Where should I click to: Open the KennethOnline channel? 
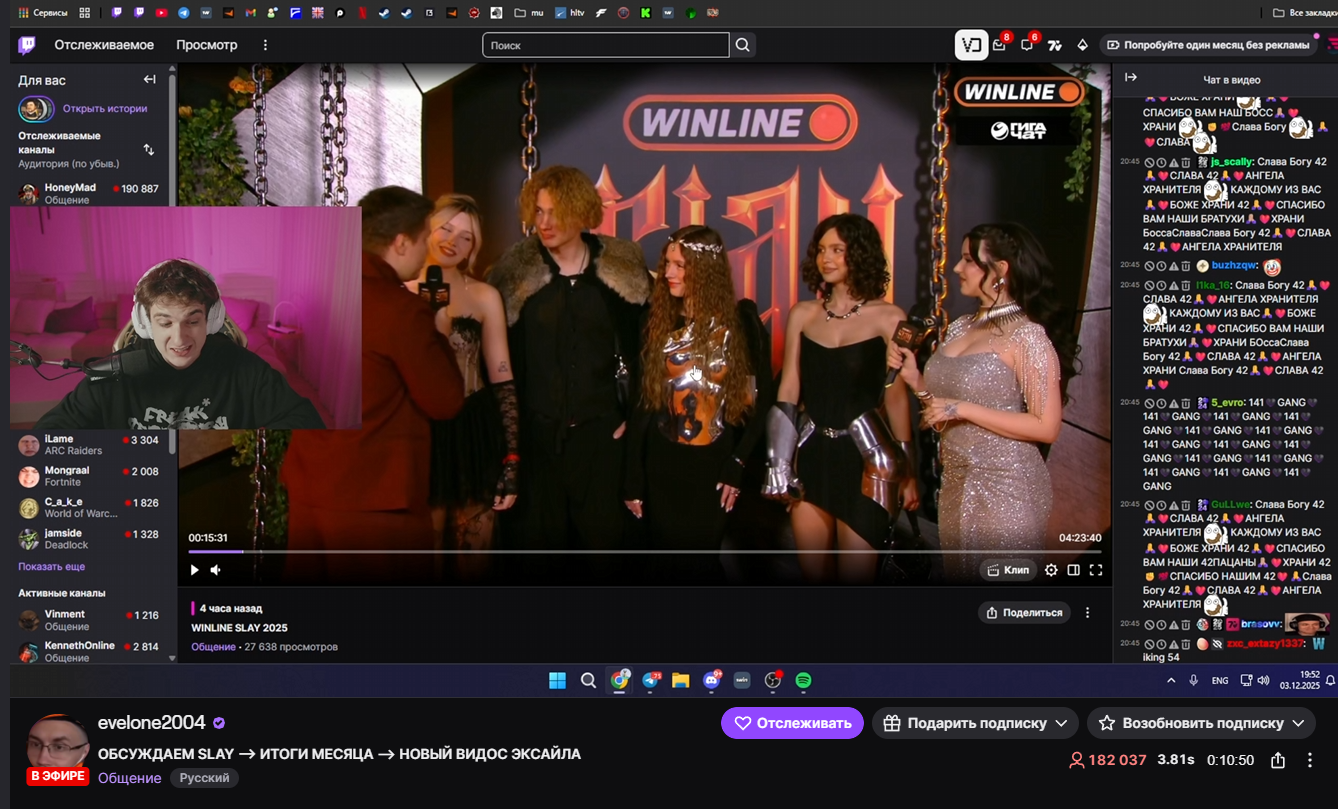click(88, 651)
